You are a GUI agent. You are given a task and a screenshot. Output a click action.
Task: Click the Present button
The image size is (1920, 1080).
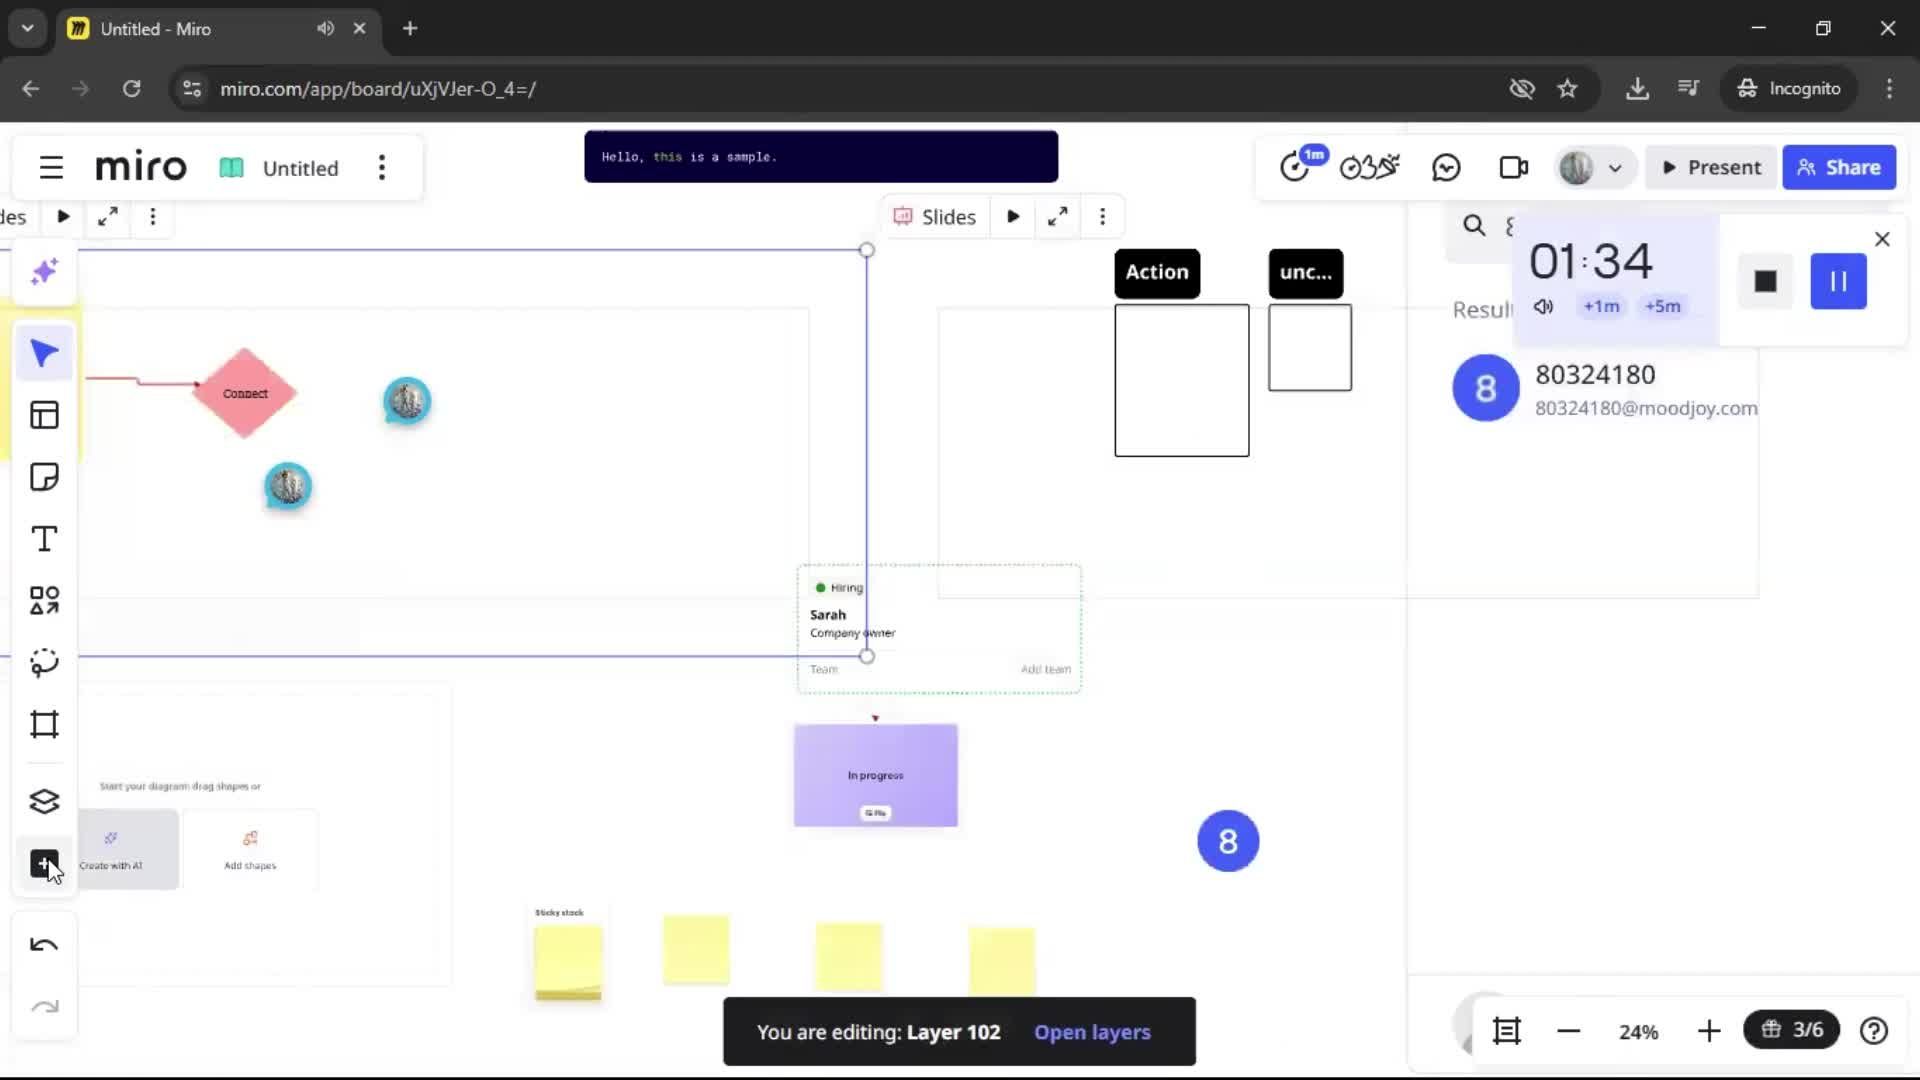(1711, 167)
